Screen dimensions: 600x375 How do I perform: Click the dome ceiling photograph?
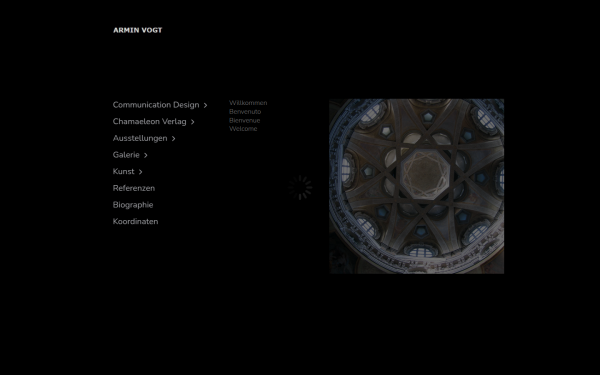(x=417, y=186)
